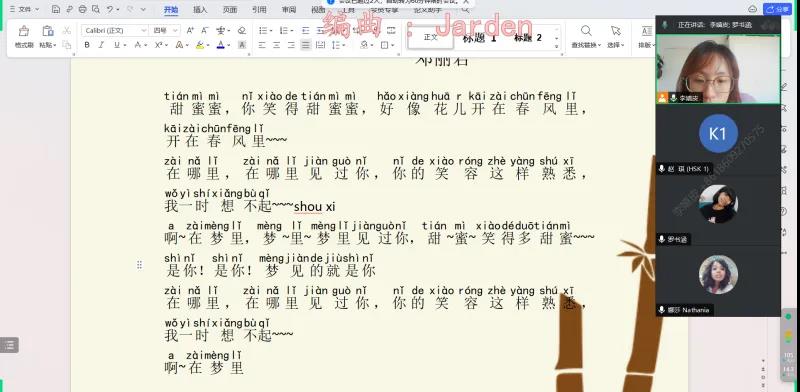Viewport: 800px width, 392px height.
Task: Click the Increase font size icon
Action: (x=190, y=31)
